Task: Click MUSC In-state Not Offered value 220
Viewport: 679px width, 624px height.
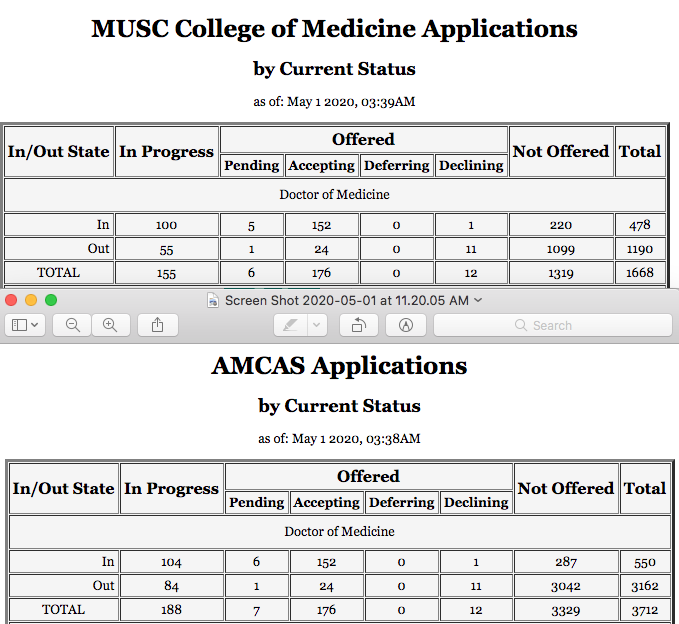Action: click(561, 225)
